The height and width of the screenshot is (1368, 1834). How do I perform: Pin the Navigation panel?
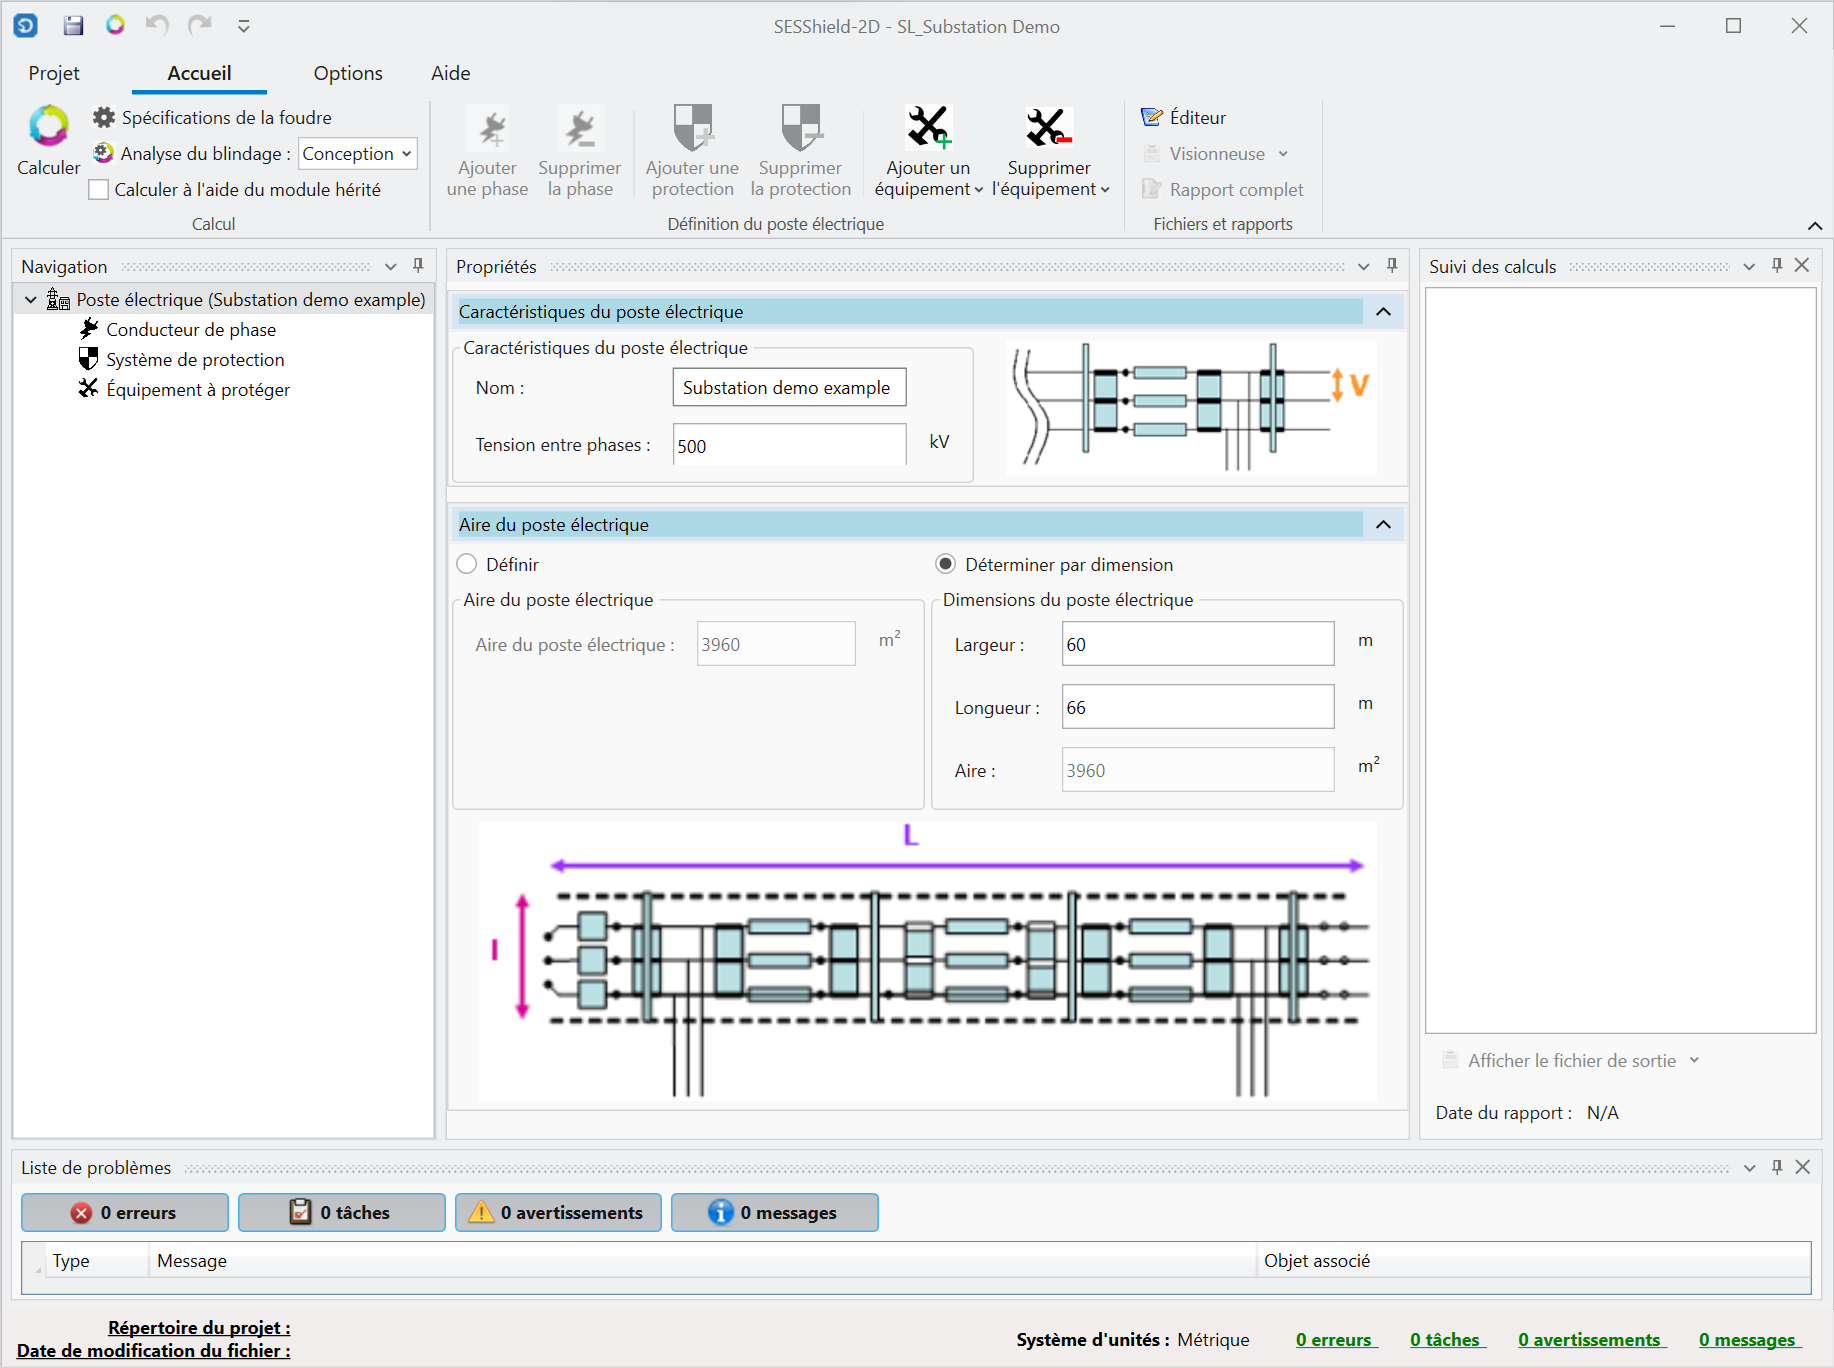pyautogui.click(x=418, y=266)
